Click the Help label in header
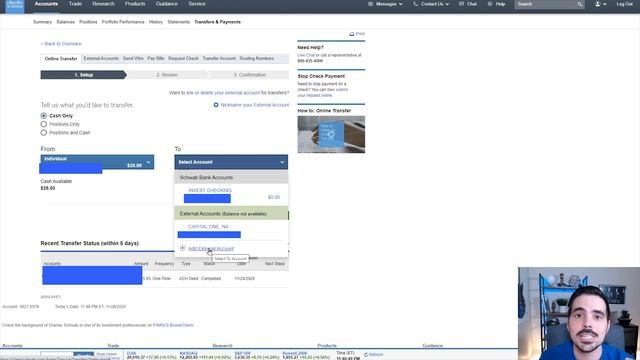 [x=500, y=4]
